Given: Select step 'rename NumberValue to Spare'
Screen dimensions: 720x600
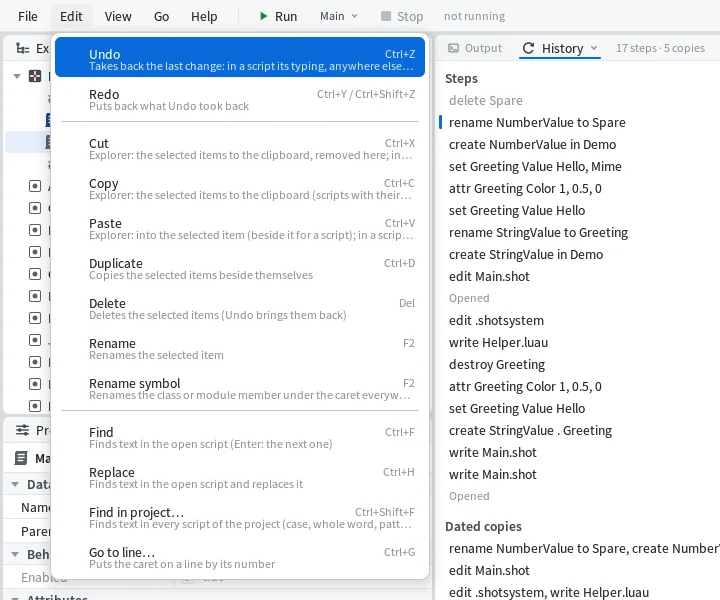Looking at the screenshot, I should click(537, 123).
